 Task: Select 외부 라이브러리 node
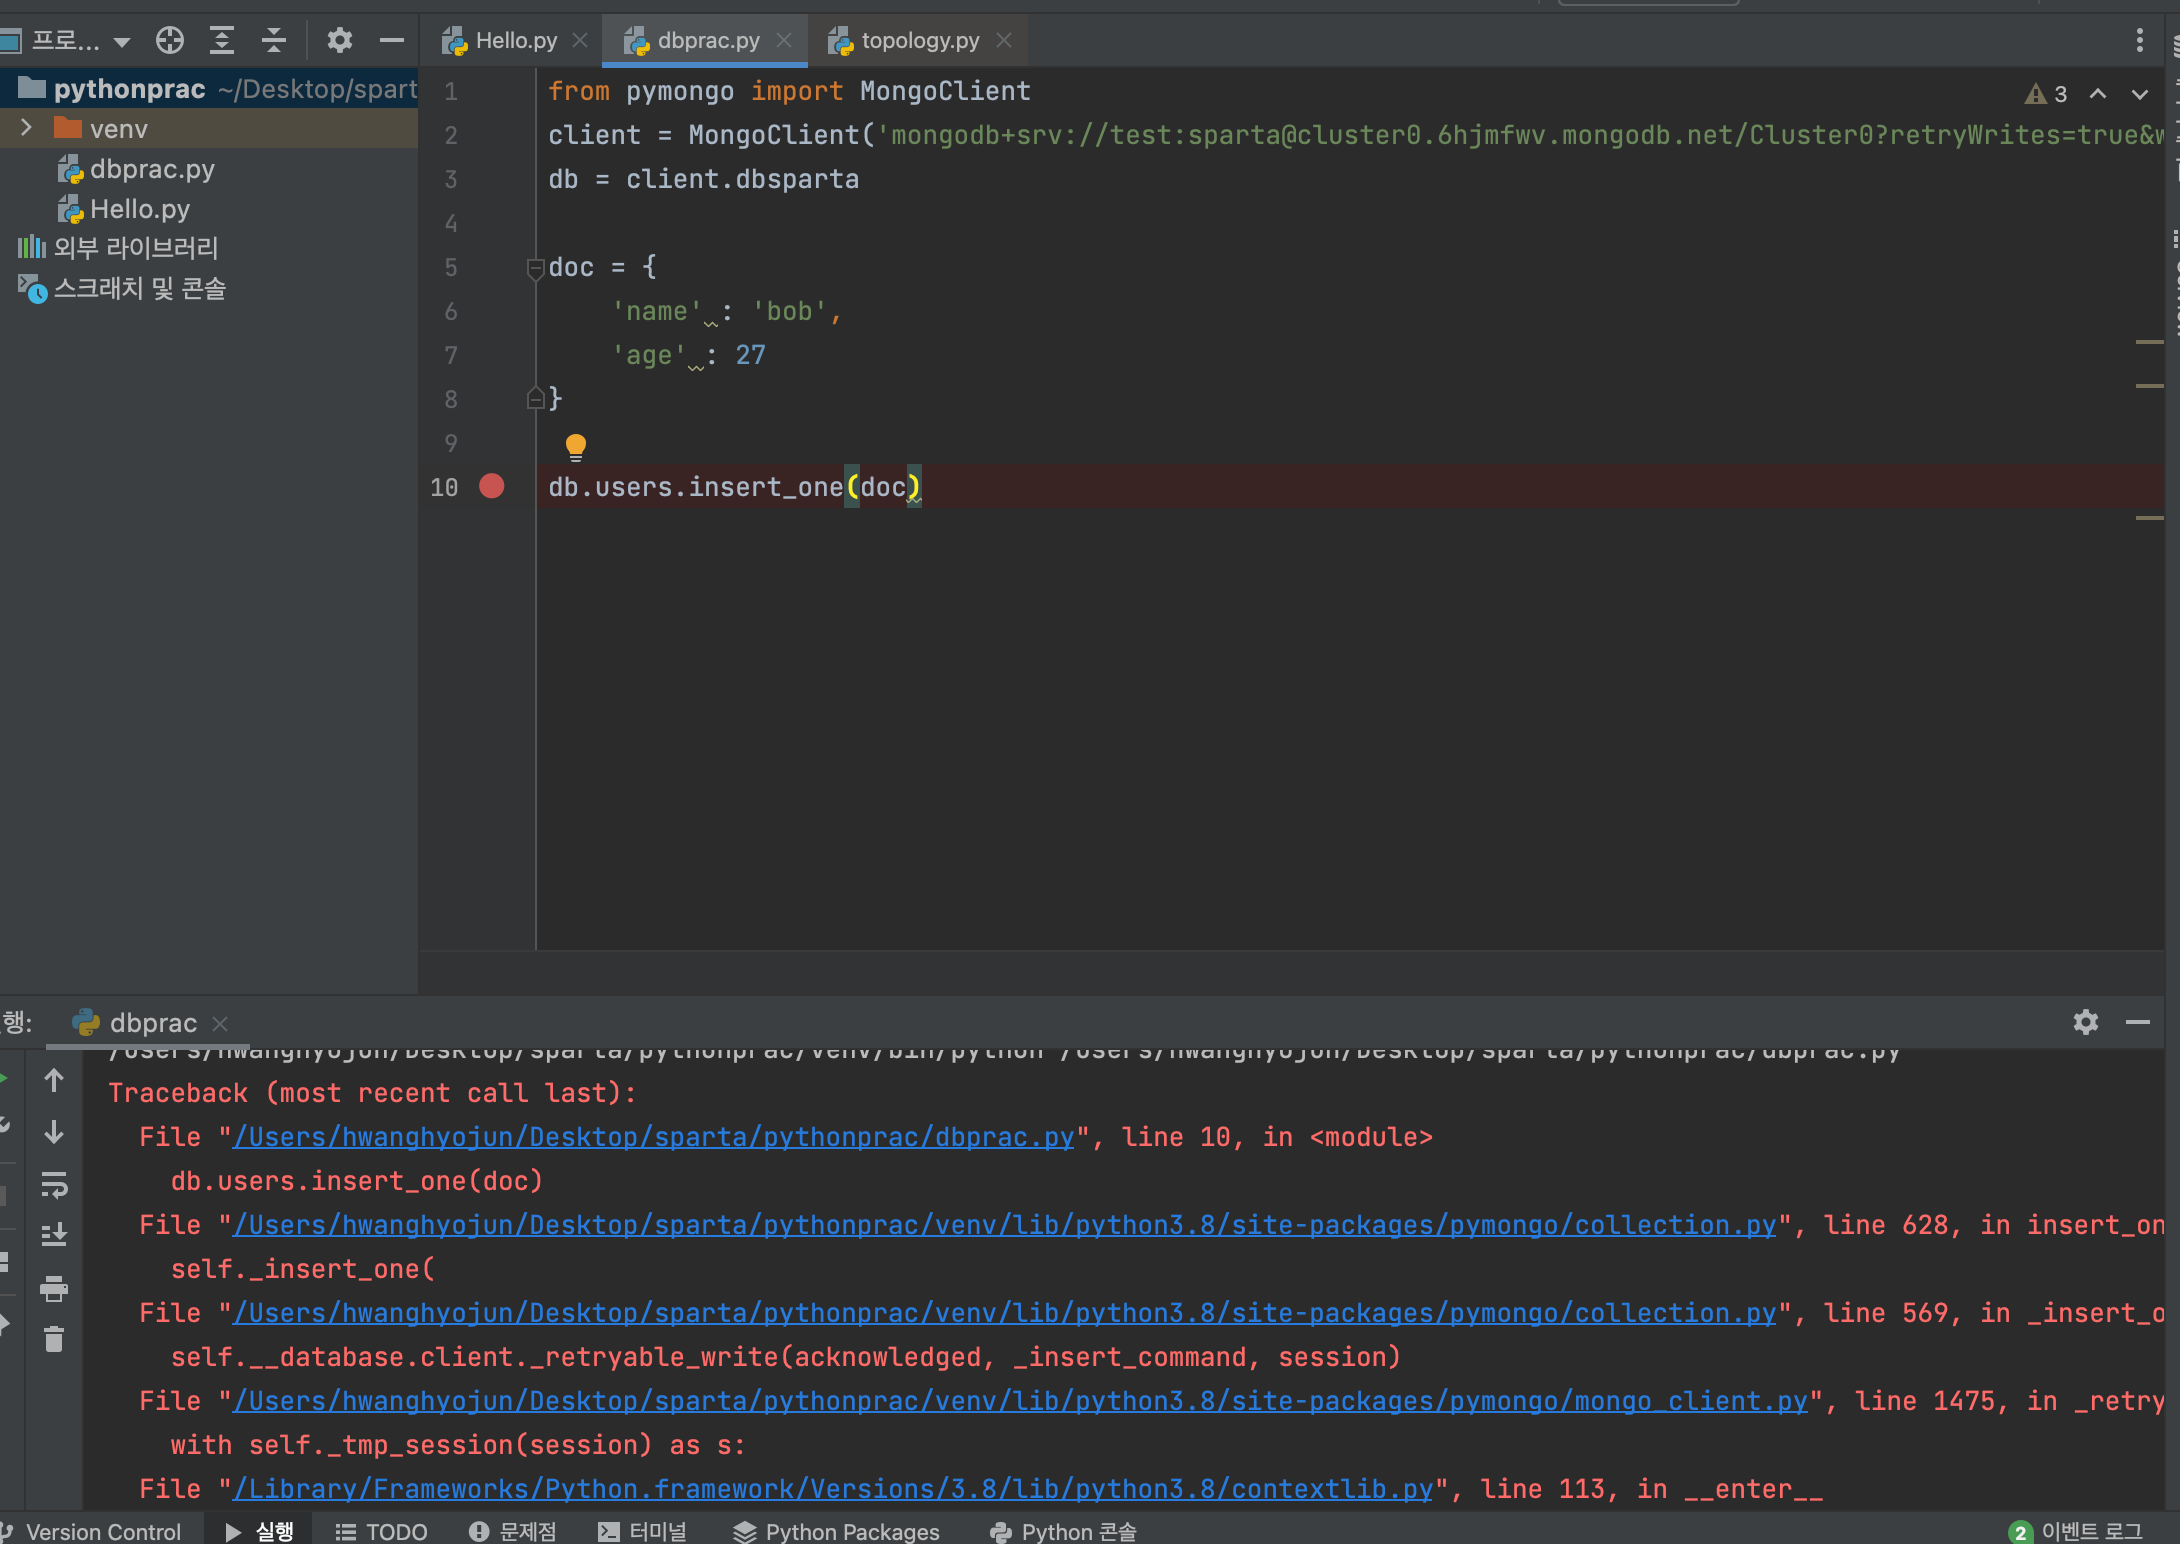coord(118,248)
